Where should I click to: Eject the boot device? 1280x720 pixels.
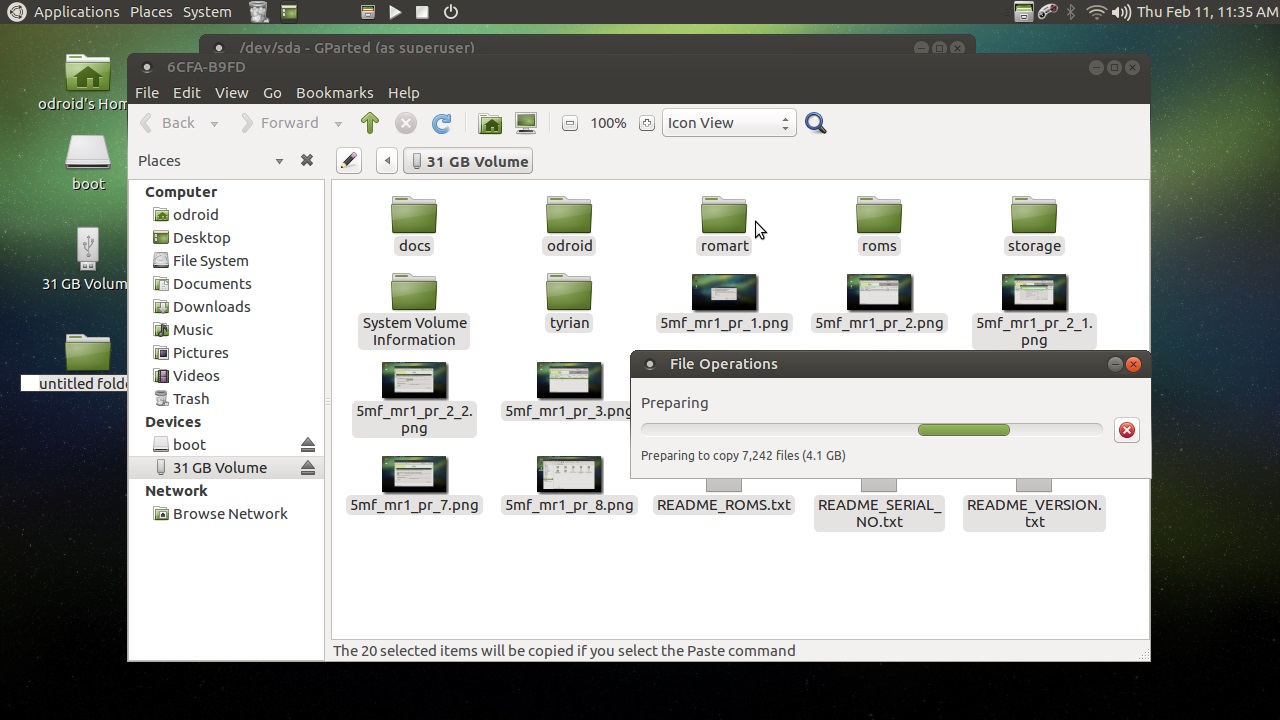pos(308,445)
